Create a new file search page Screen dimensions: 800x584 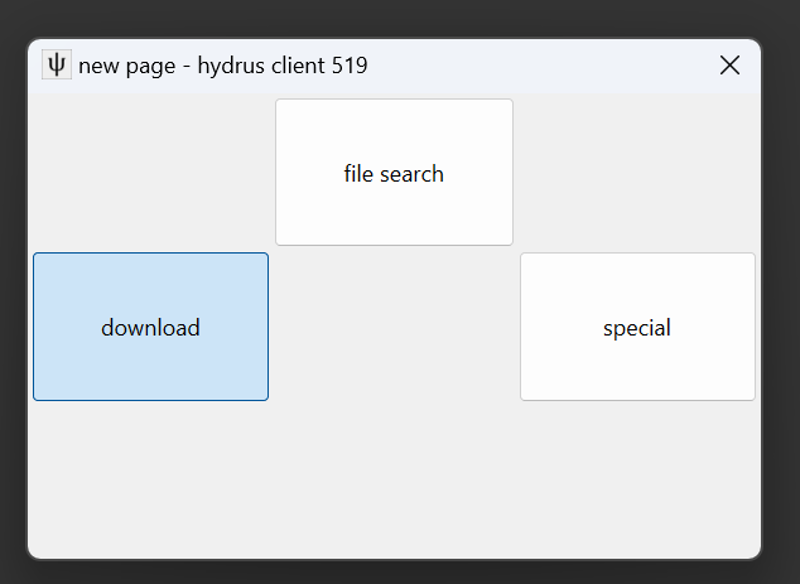point(394,172)
